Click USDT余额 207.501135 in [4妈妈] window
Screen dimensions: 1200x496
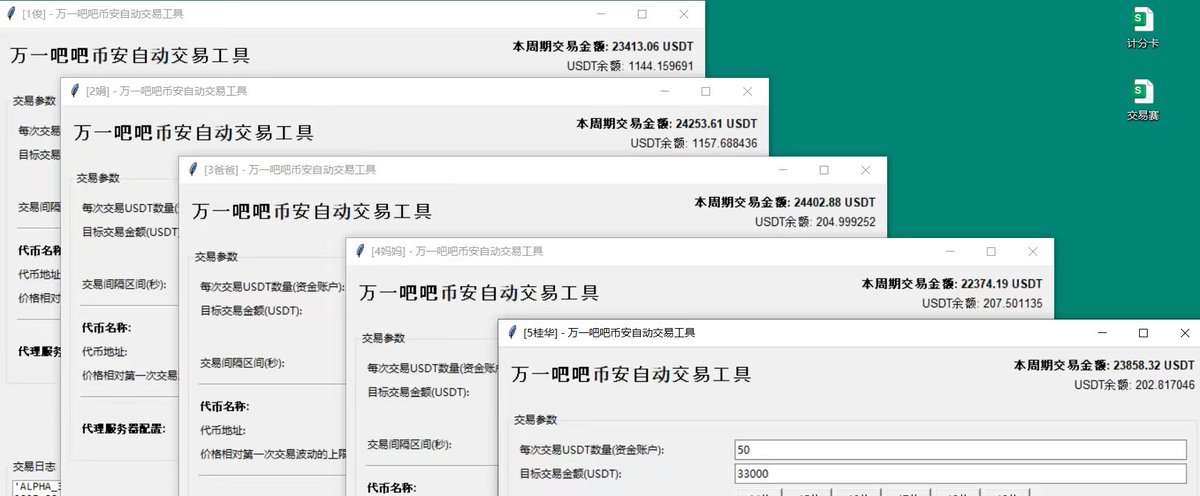click(x=982, y=303)
